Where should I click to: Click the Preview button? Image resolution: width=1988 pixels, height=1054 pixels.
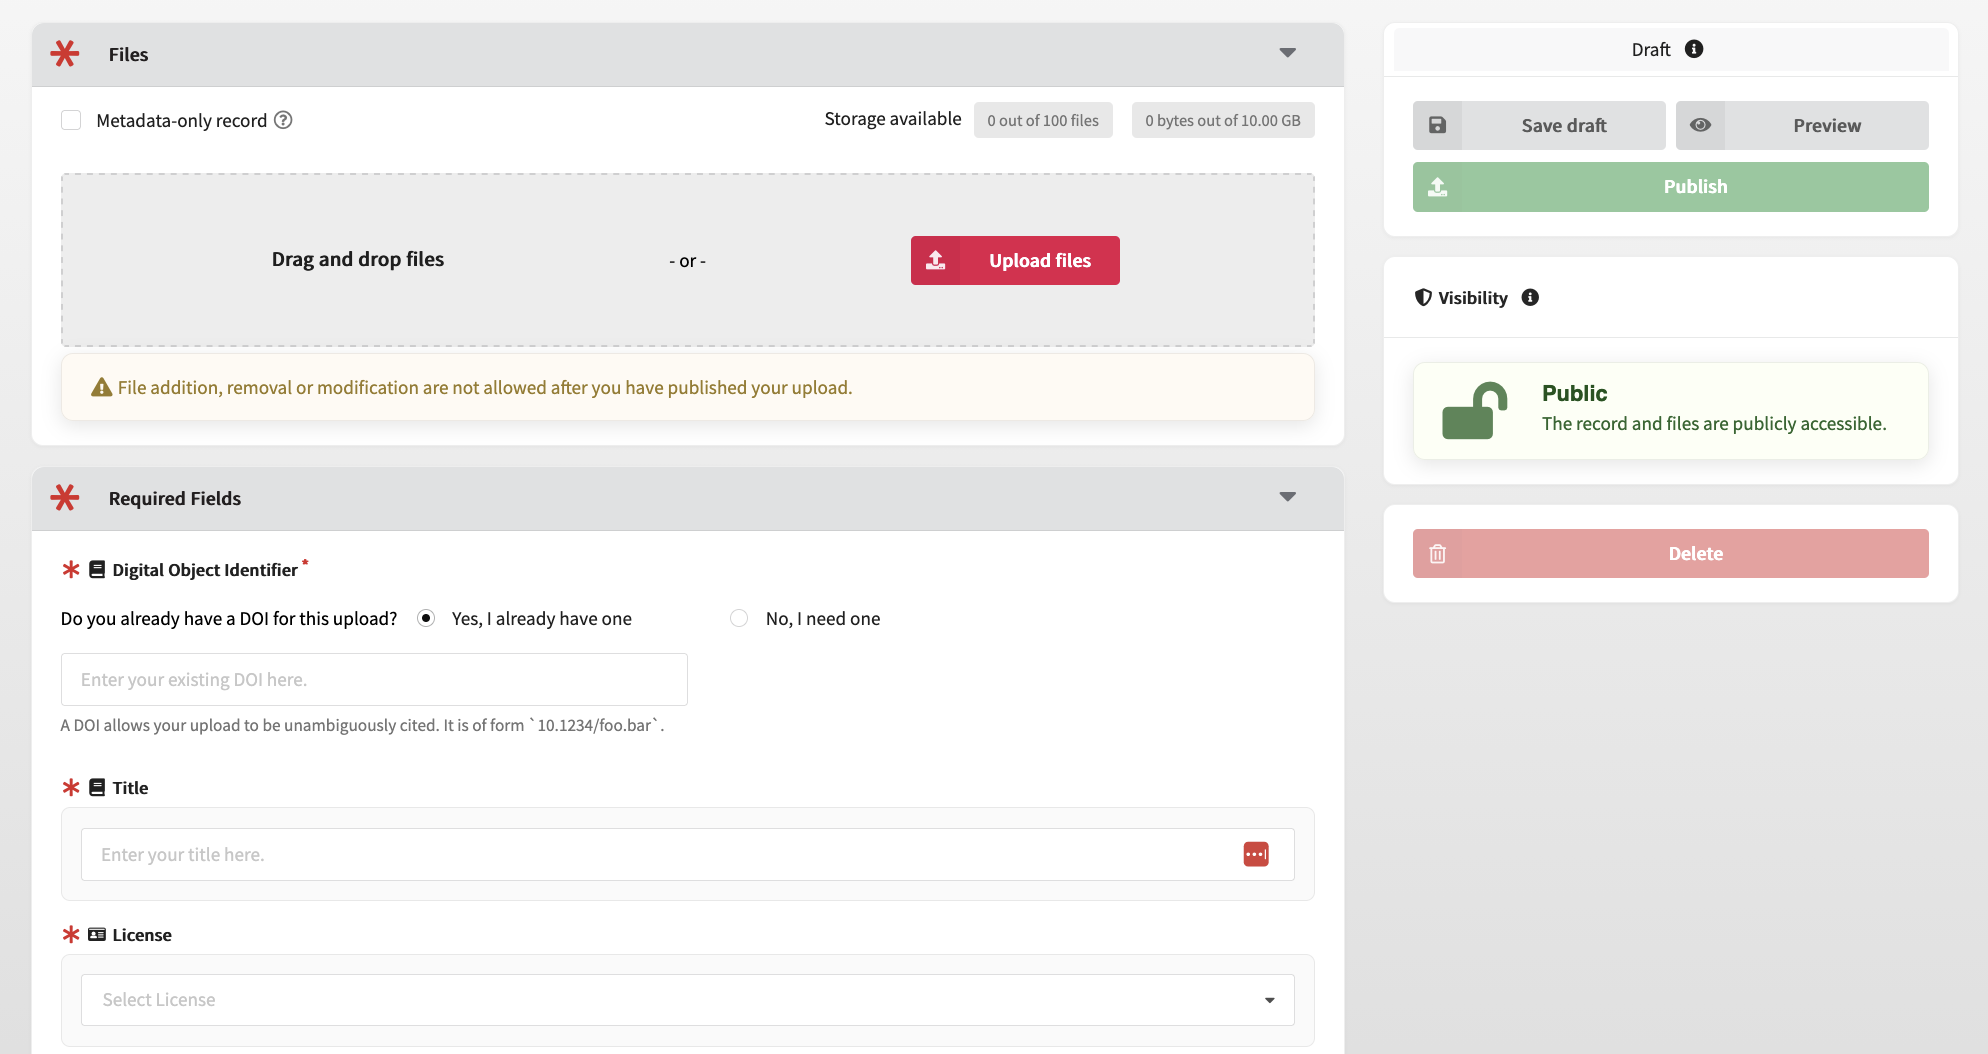[x=1802, y=125]
